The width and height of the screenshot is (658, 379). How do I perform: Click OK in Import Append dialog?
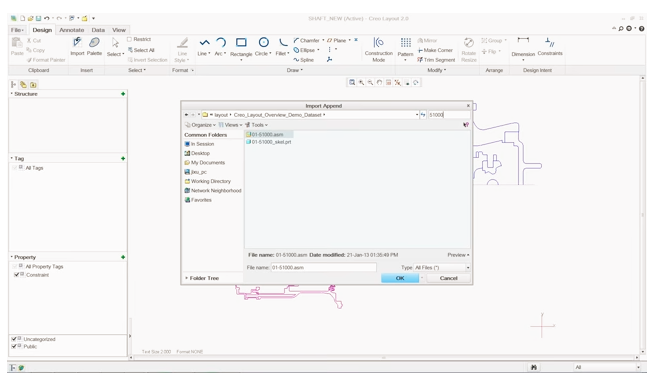click(400, 278)
